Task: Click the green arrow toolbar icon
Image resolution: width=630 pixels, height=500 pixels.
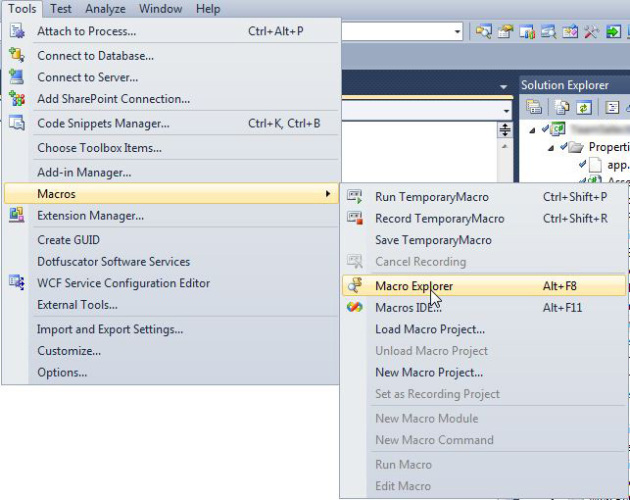Action: pos(613,31)
